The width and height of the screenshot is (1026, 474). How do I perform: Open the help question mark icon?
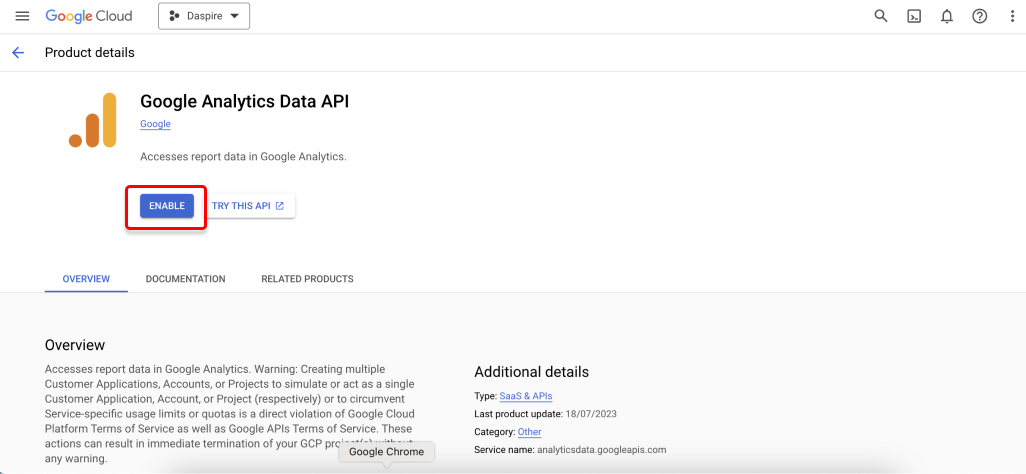(980, 16)
